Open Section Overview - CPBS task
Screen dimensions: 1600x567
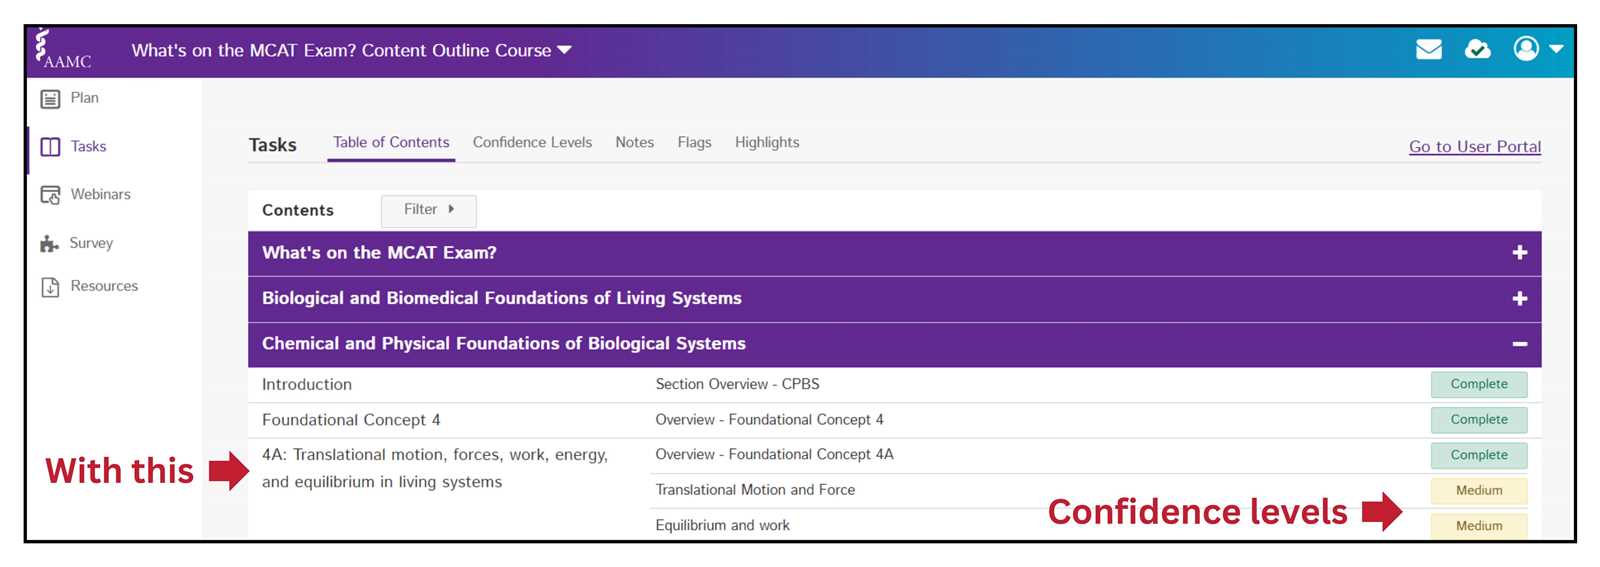point(737,384)
